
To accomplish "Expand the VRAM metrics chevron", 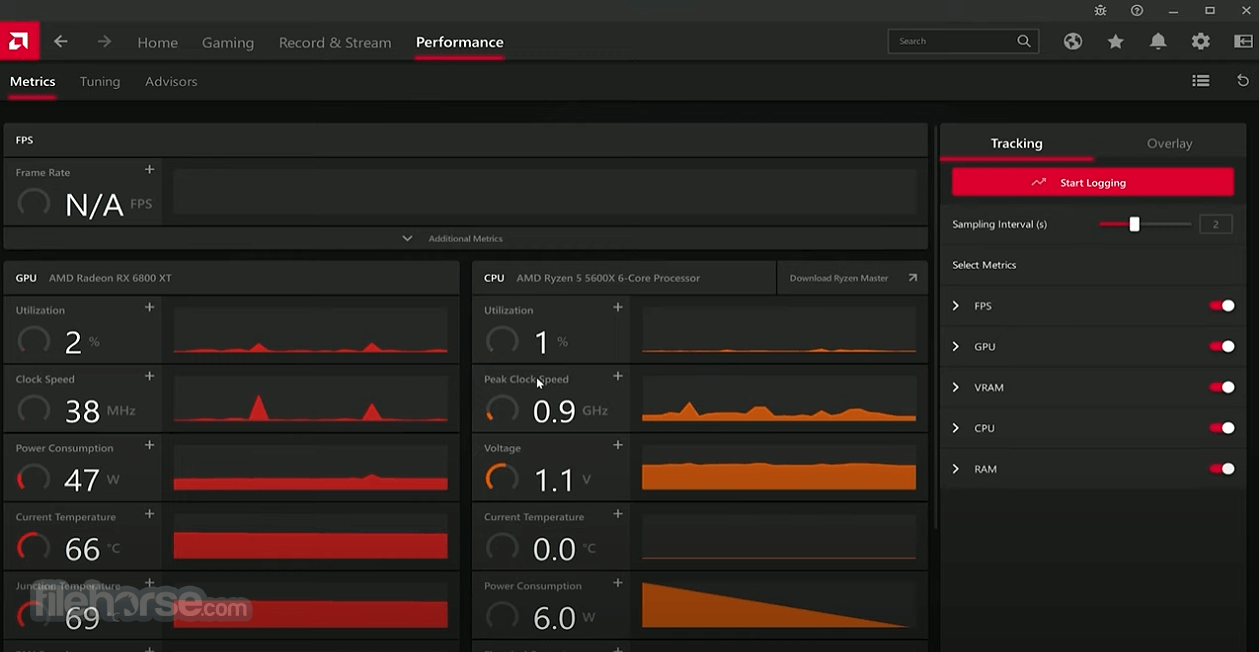I will [x=956, y=387].
